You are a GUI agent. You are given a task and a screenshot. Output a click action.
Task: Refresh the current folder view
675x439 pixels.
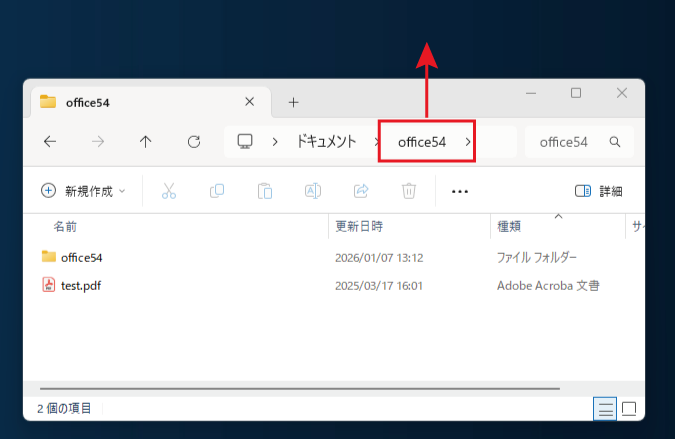click(x=194, y=142)
